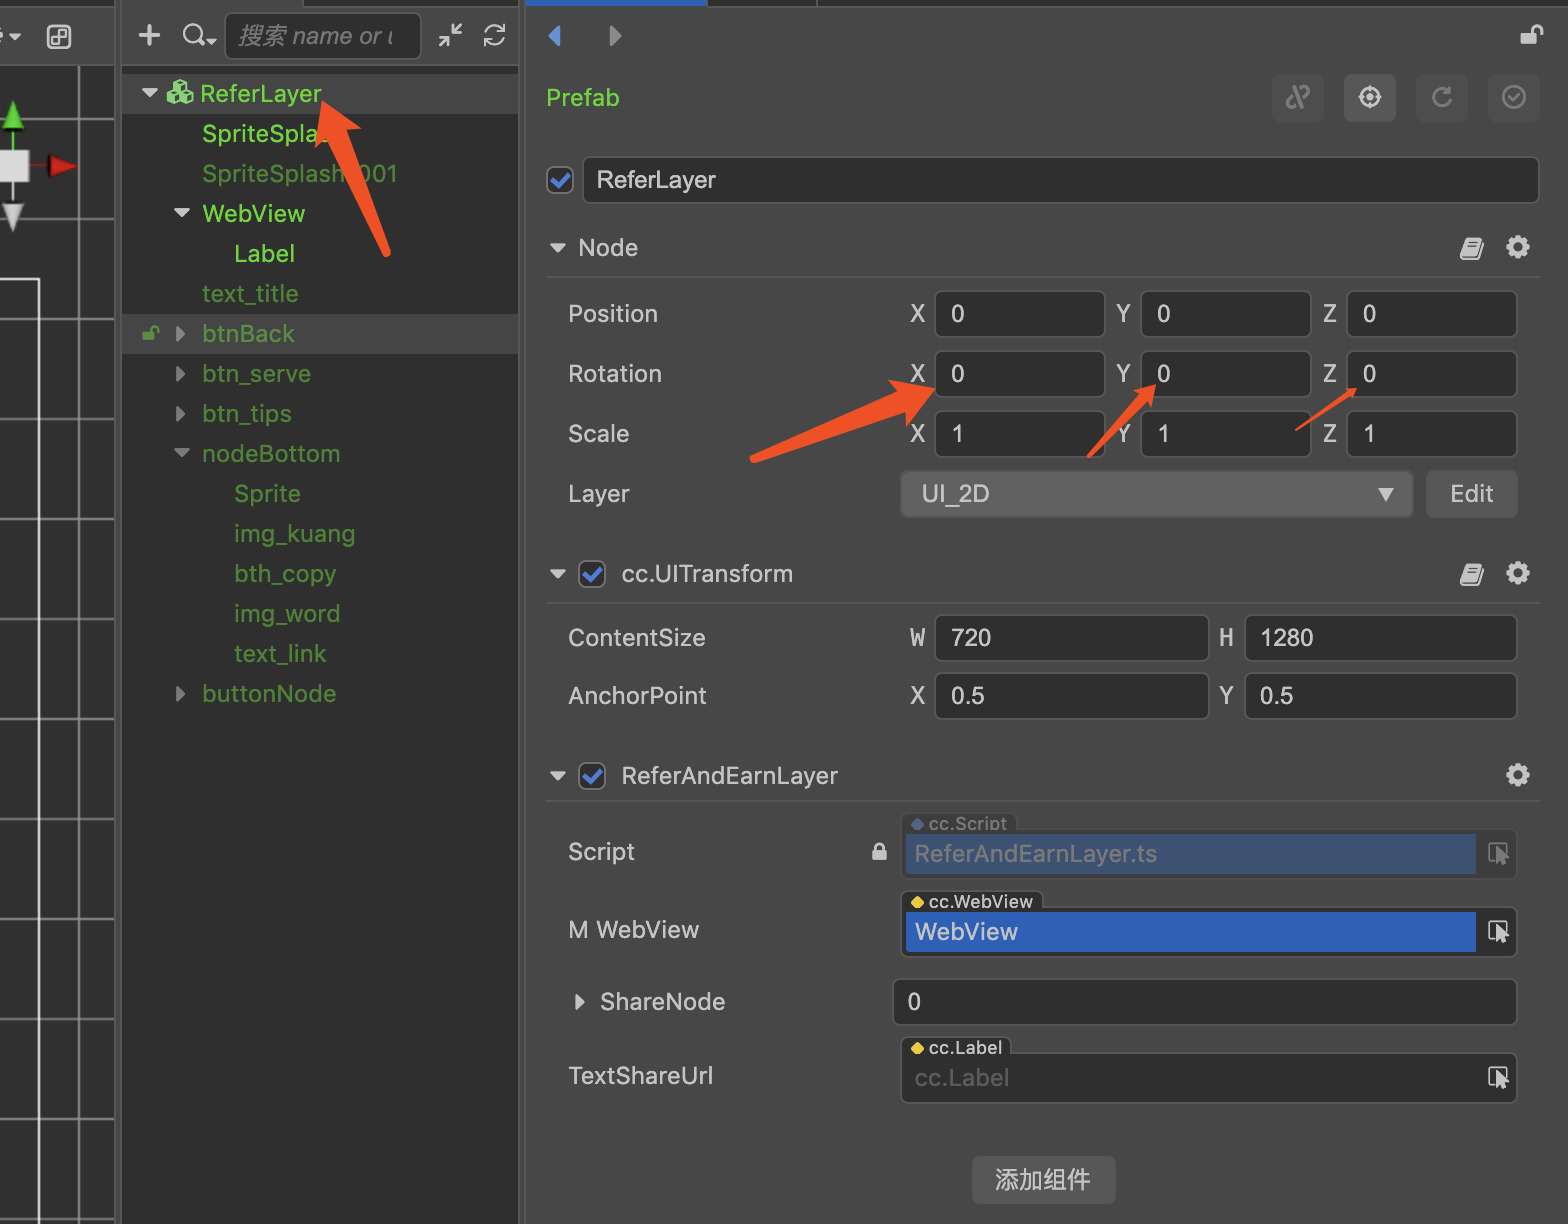Expand the ShareNode array property
This screenshot has width=1568, height=1224.
(580, 1002)
